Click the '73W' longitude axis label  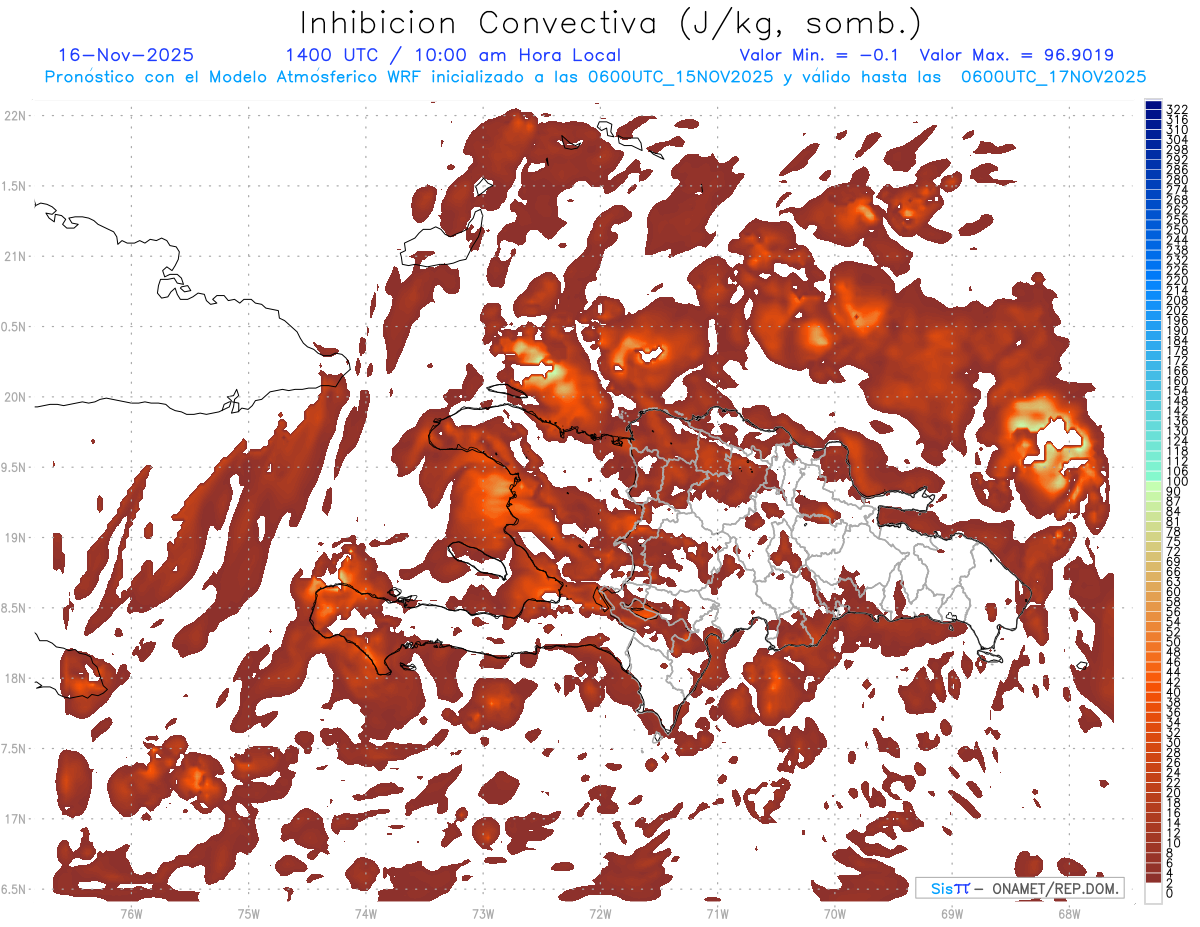(483, 913)
